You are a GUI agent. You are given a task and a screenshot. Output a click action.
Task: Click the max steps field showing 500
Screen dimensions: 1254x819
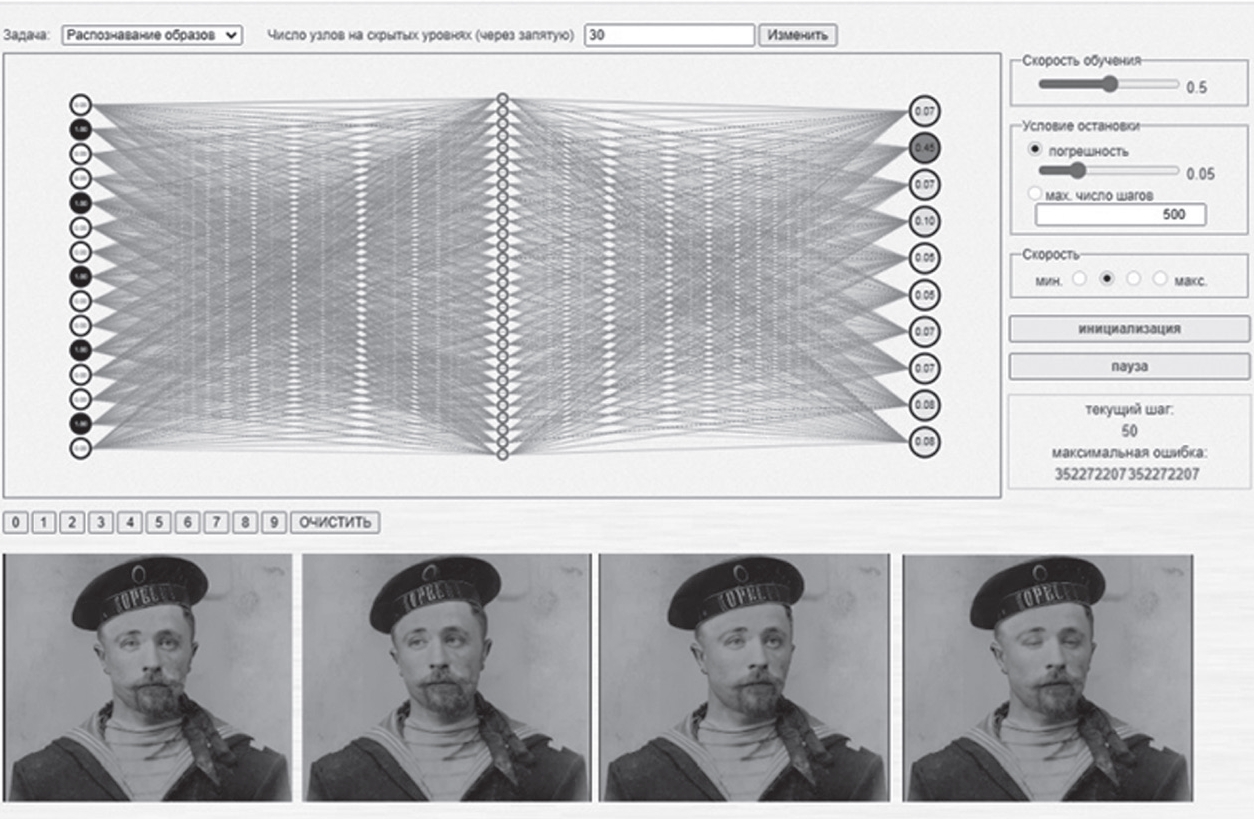click(1119, 215)
